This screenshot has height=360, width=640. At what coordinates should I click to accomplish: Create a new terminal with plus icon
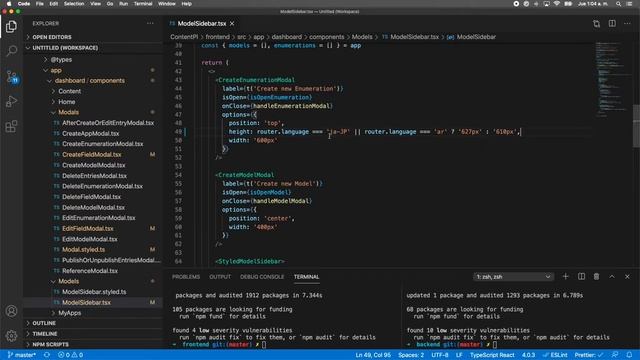[x=565, y=277]
